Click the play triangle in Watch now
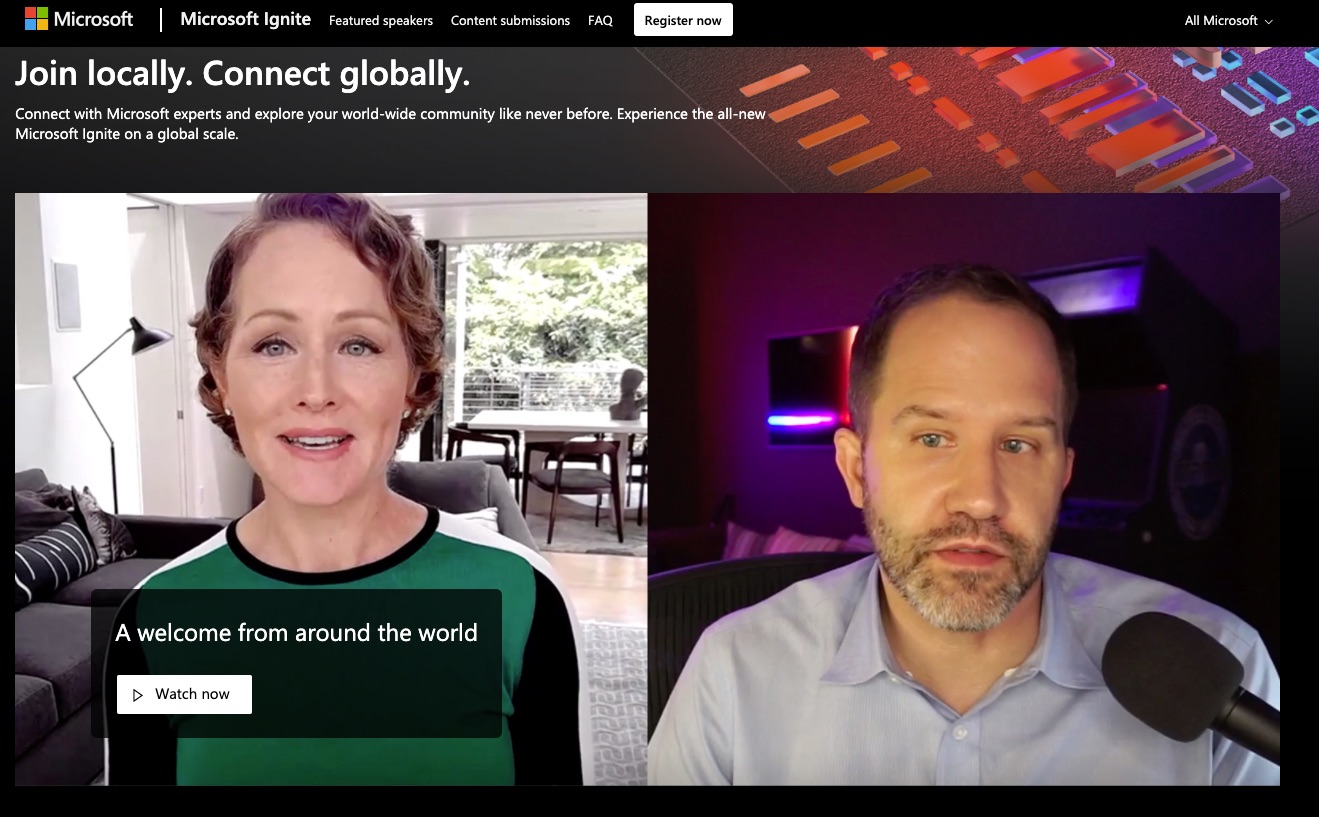 [x=138, y=695]
